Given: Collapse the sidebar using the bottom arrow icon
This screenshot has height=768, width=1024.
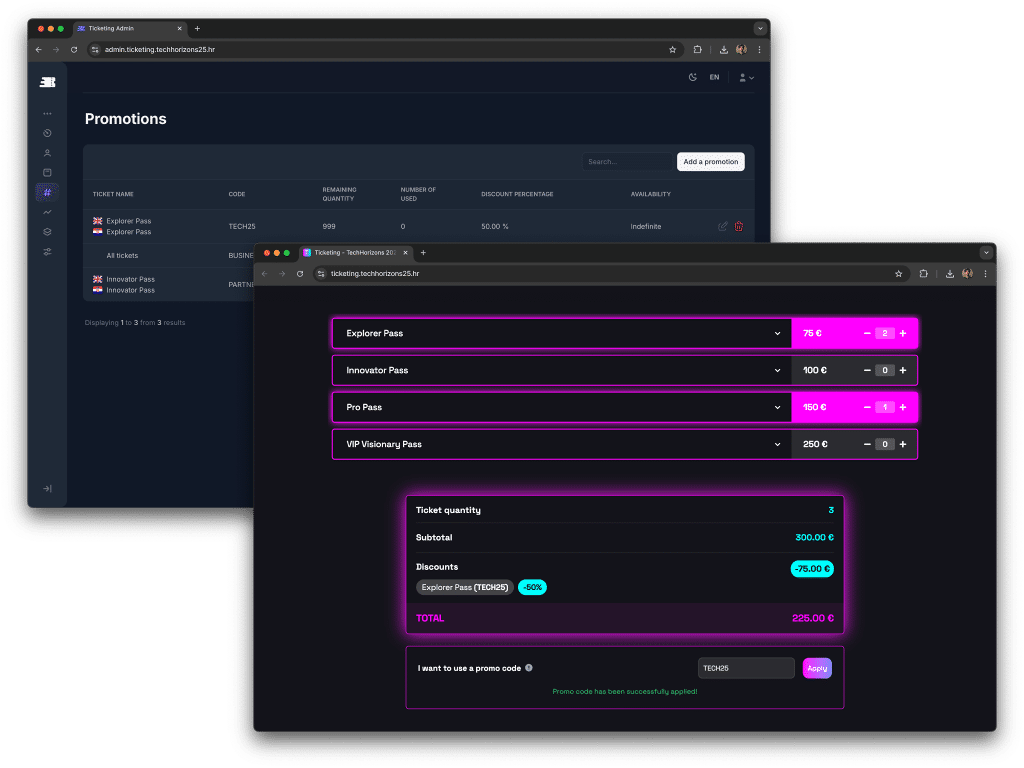Looking at the screenshot, I should [x=47, y=488].
